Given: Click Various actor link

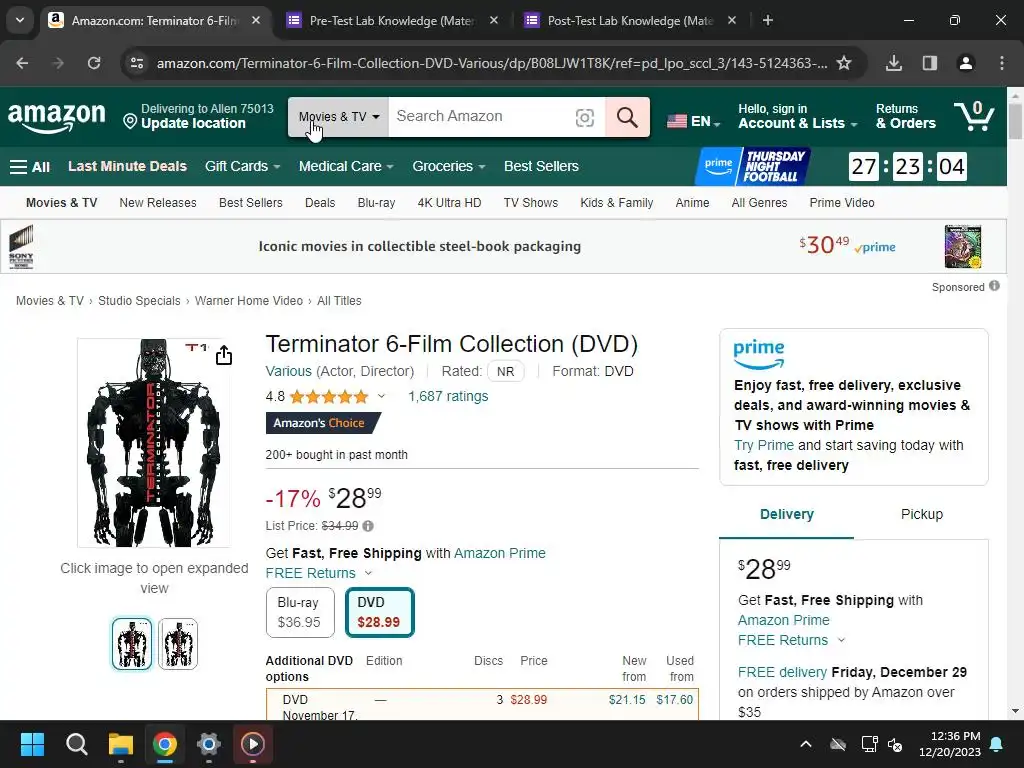Looking at the screenshot, I should (x=288, y=371).
